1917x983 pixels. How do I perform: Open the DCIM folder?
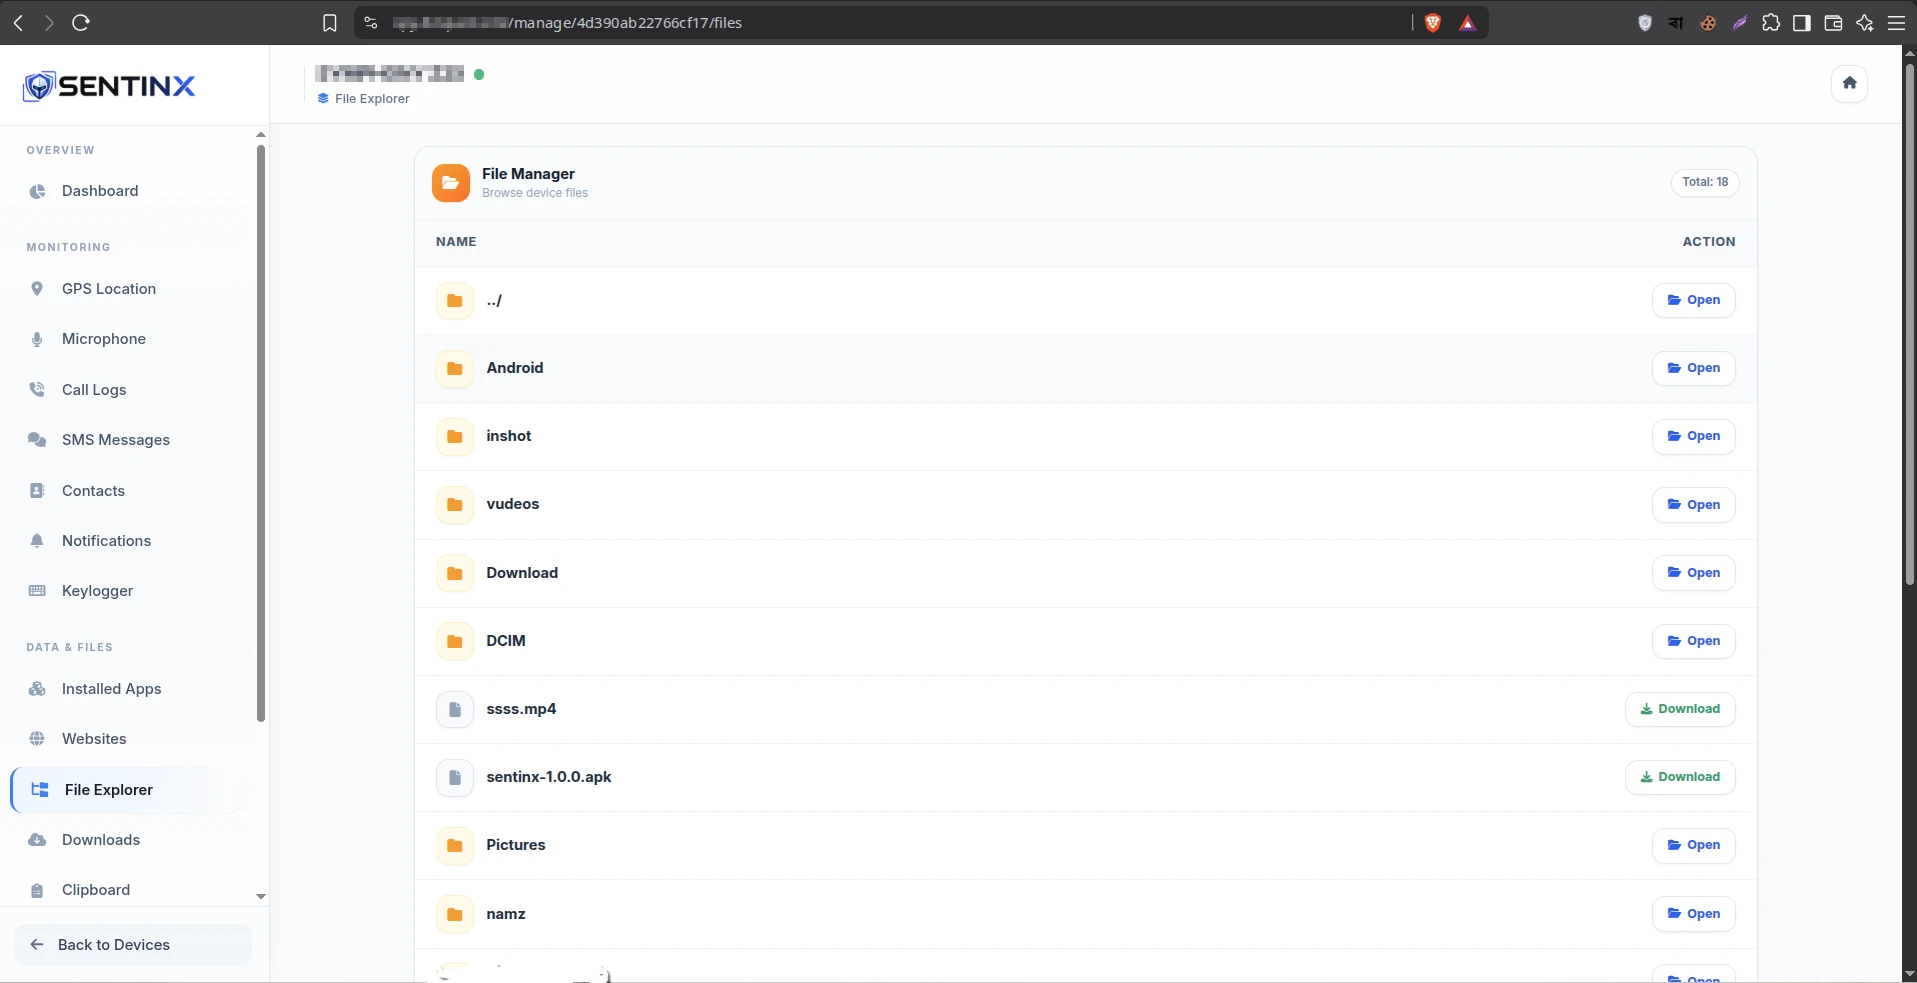[1693, 641]
